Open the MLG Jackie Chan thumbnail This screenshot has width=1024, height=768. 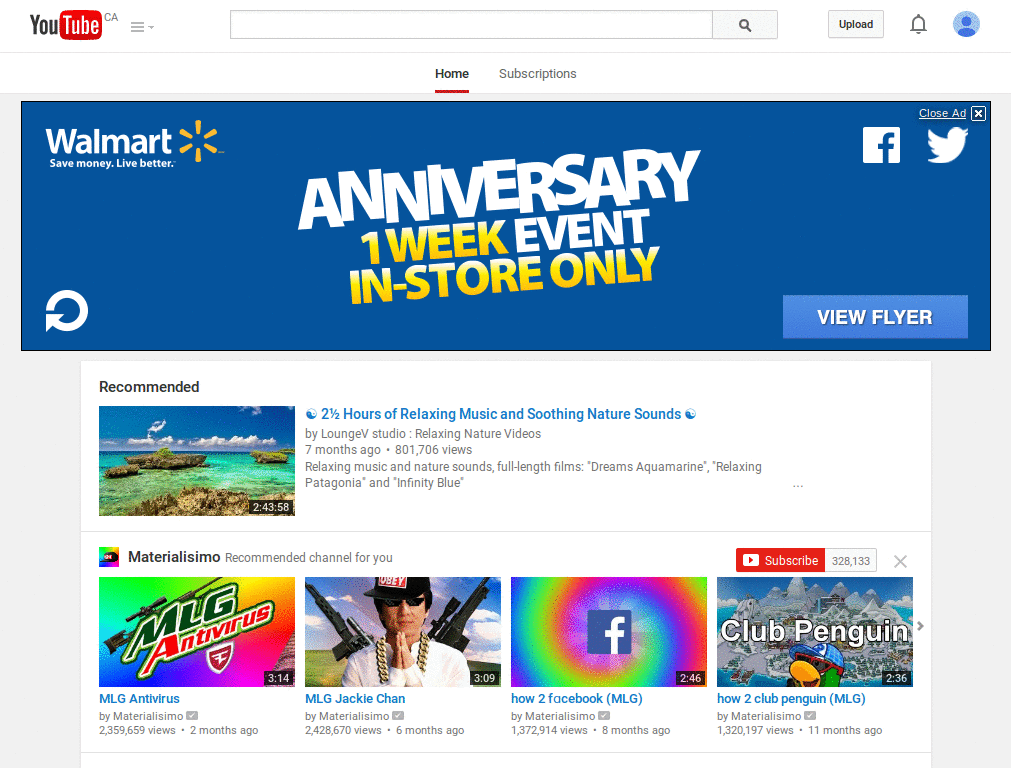coord(403,632)
